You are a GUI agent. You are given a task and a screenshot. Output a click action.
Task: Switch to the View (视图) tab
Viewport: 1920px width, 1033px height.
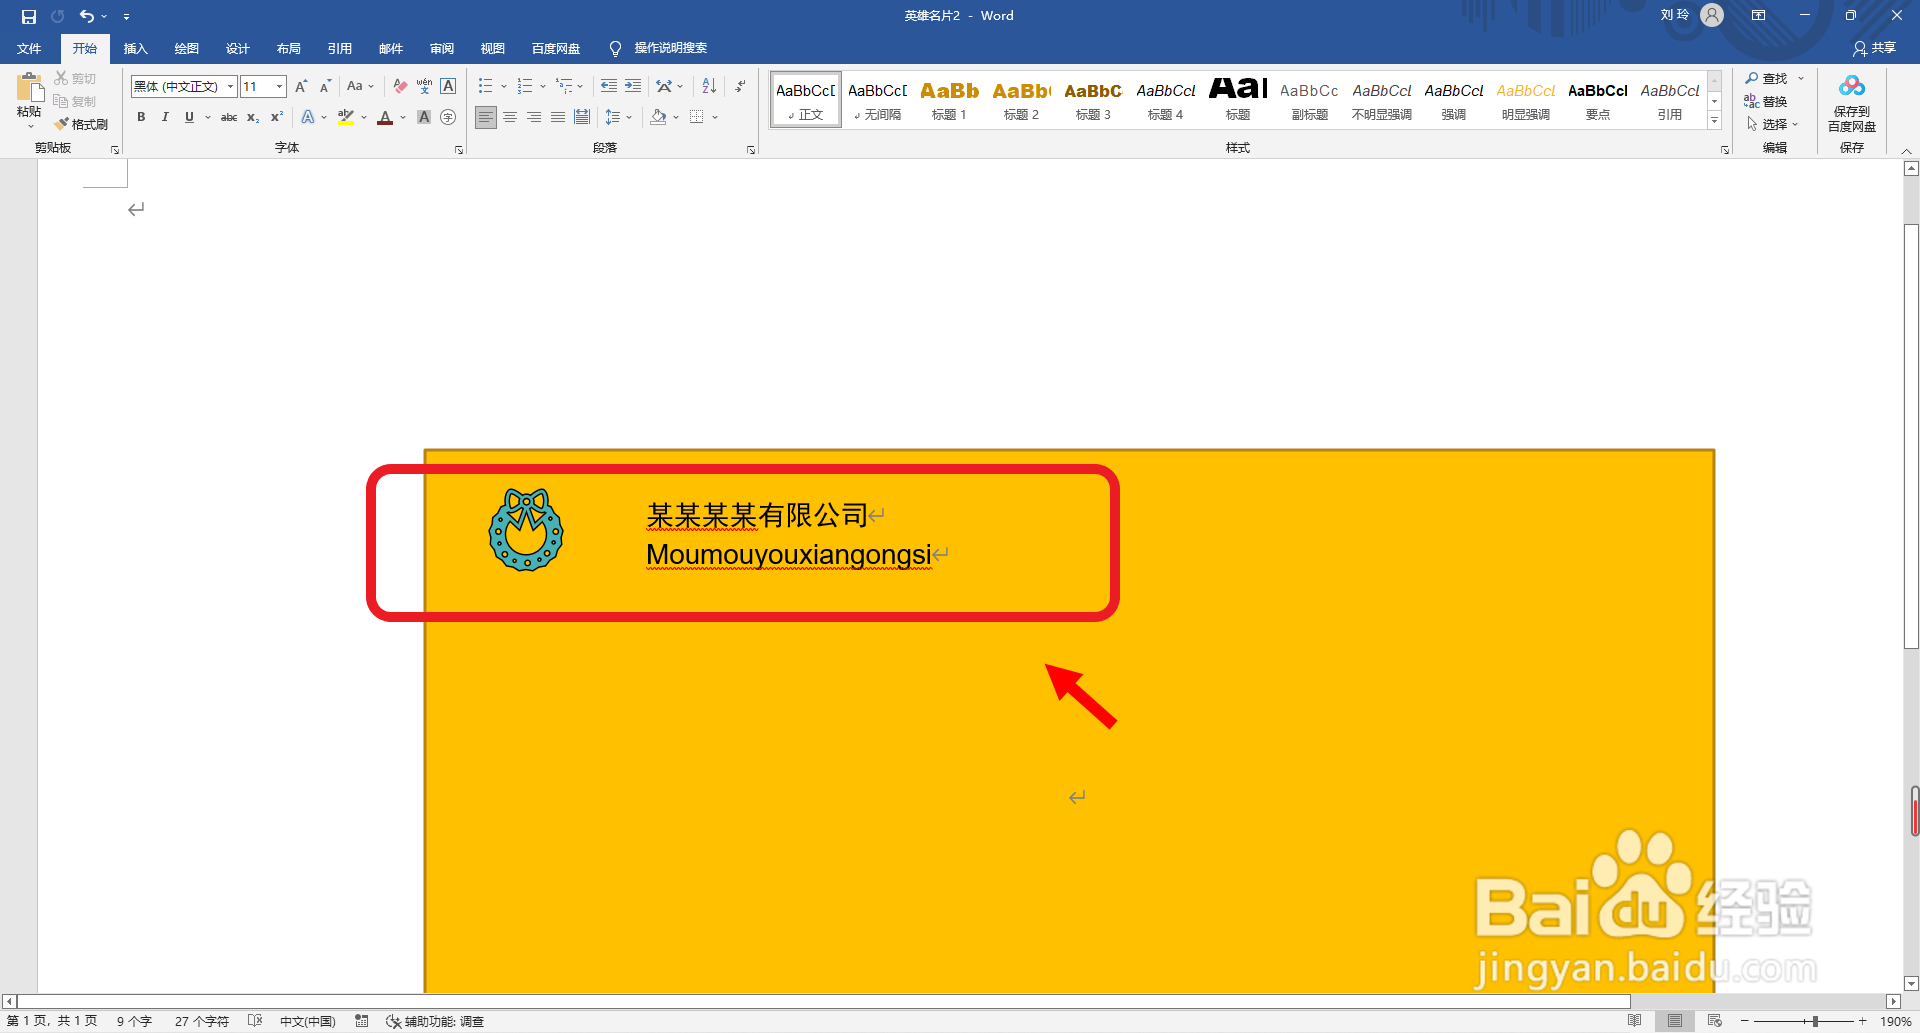pos(493,48)
